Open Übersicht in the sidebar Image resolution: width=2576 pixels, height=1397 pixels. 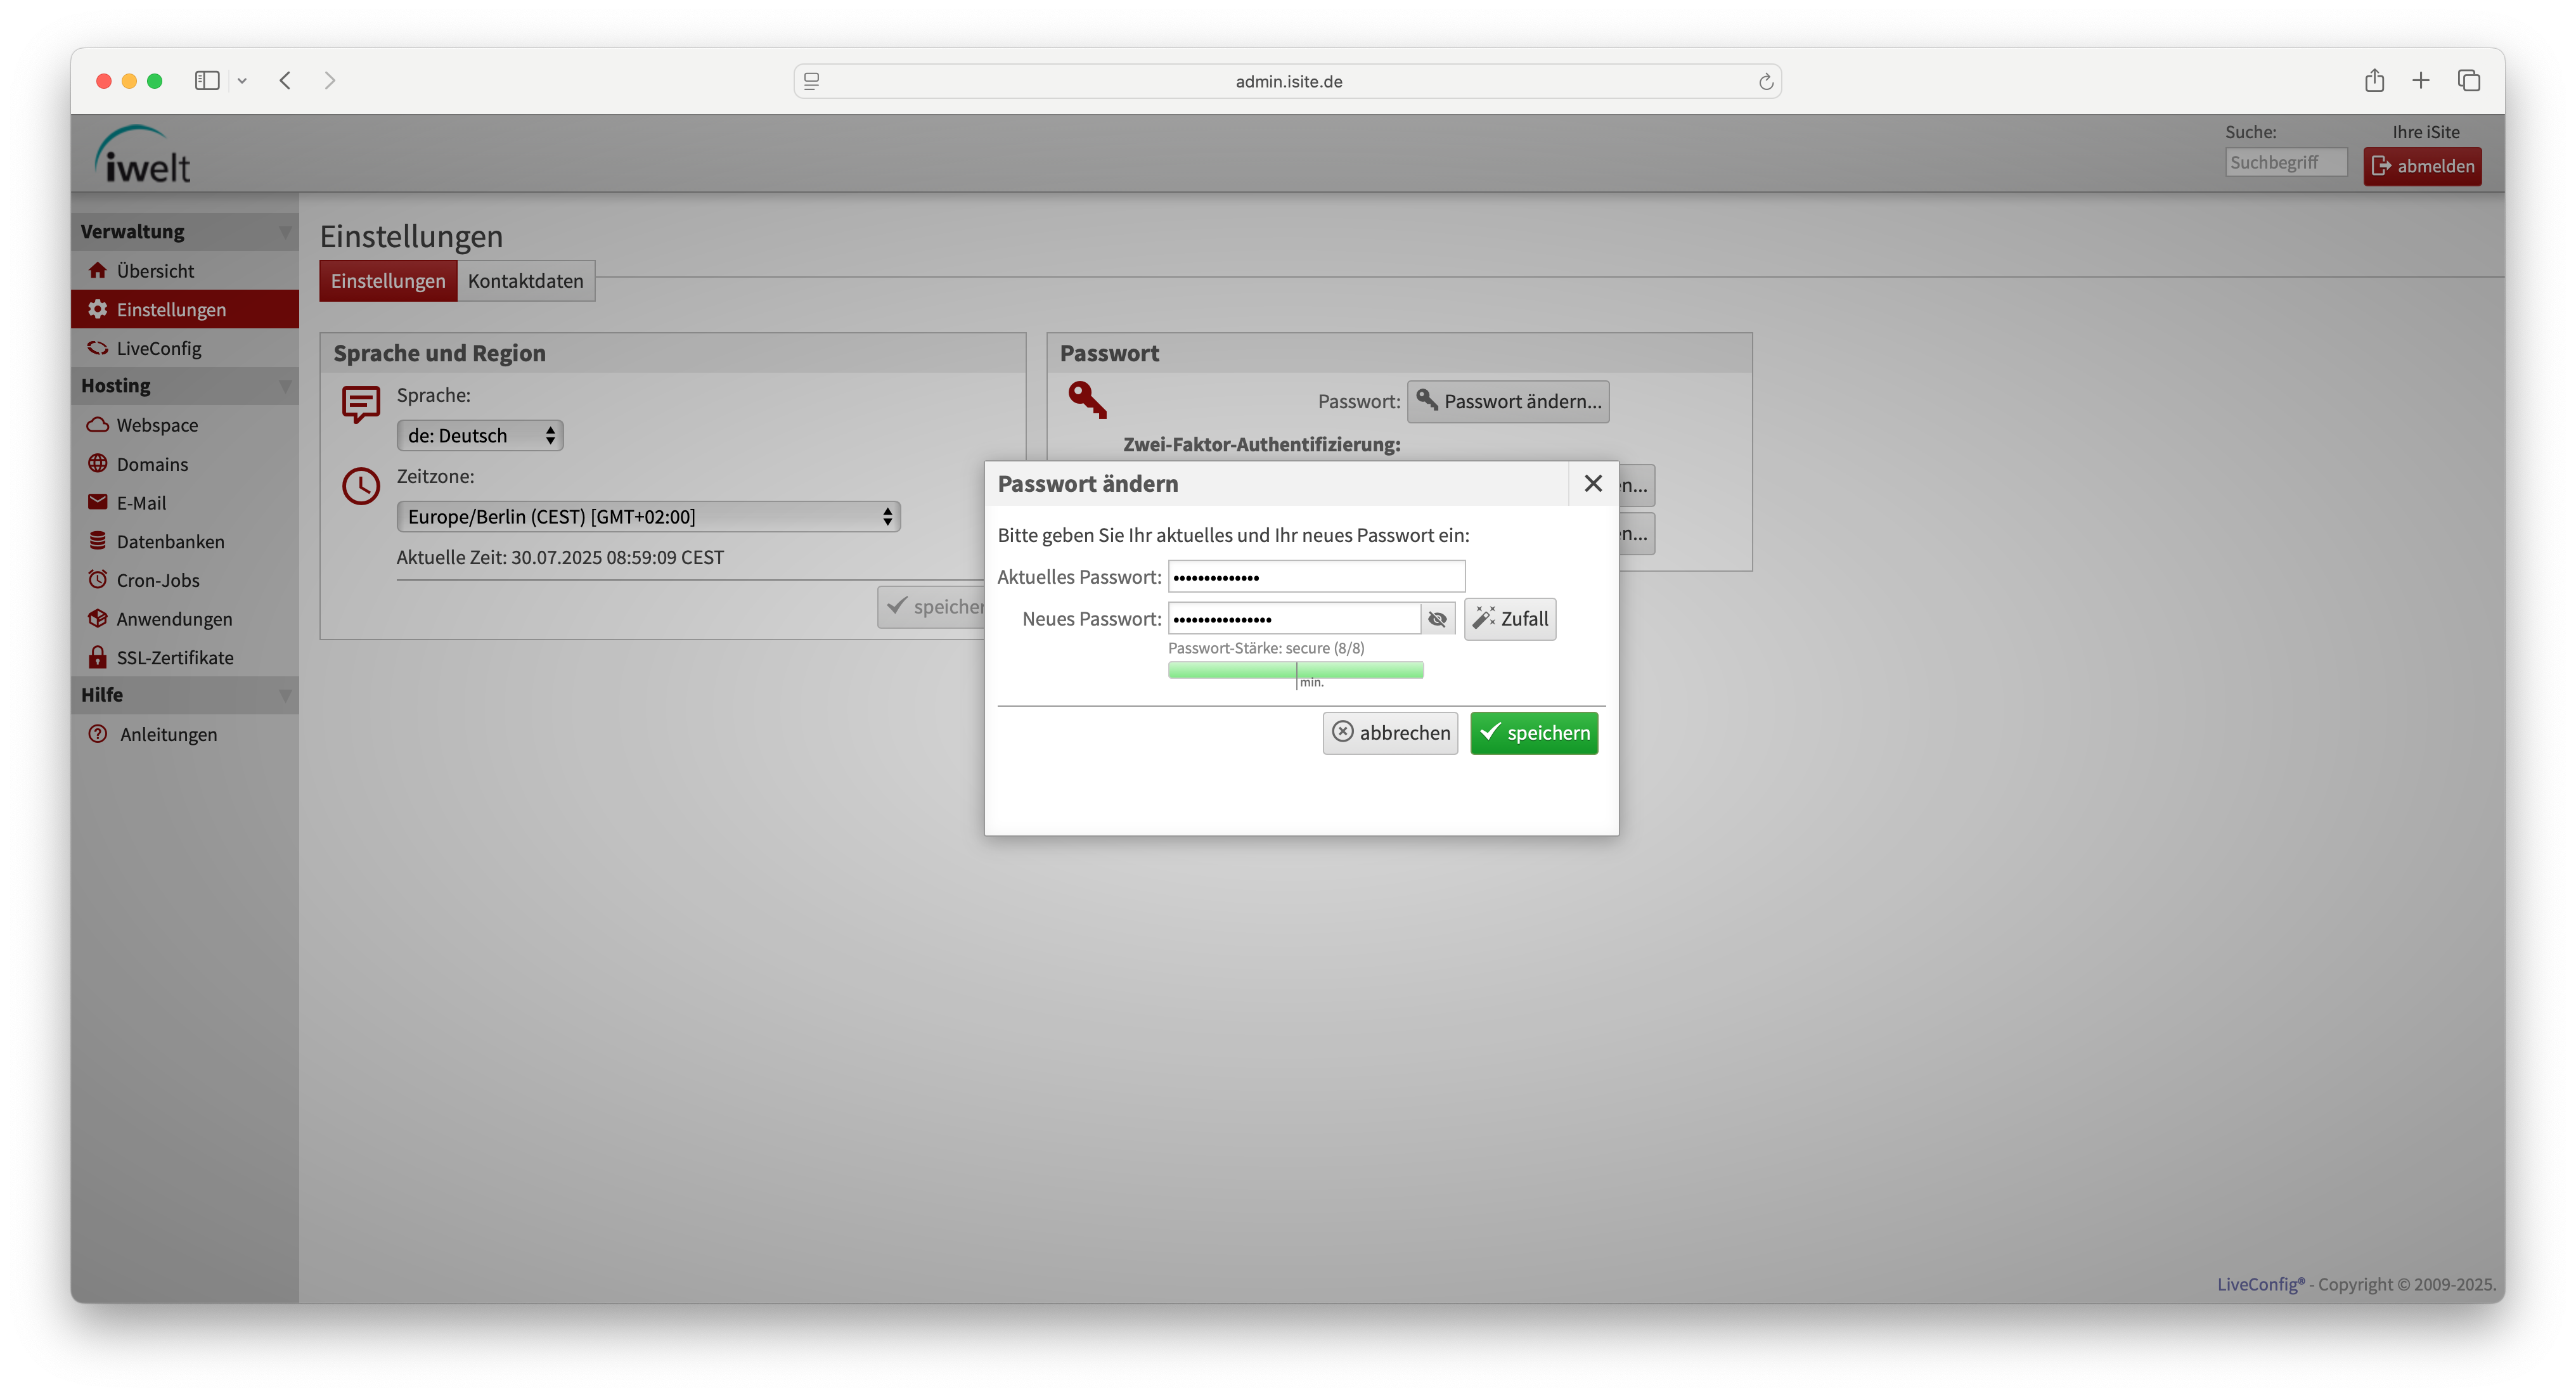pos(185,270)
